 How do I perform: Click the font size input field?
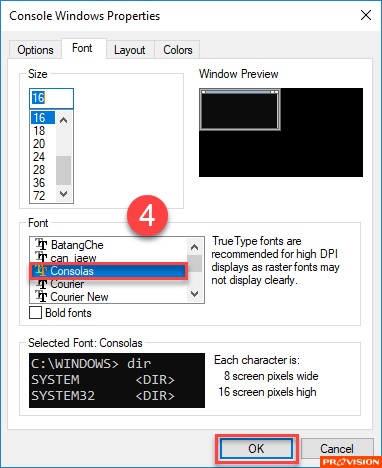(51, 98)
